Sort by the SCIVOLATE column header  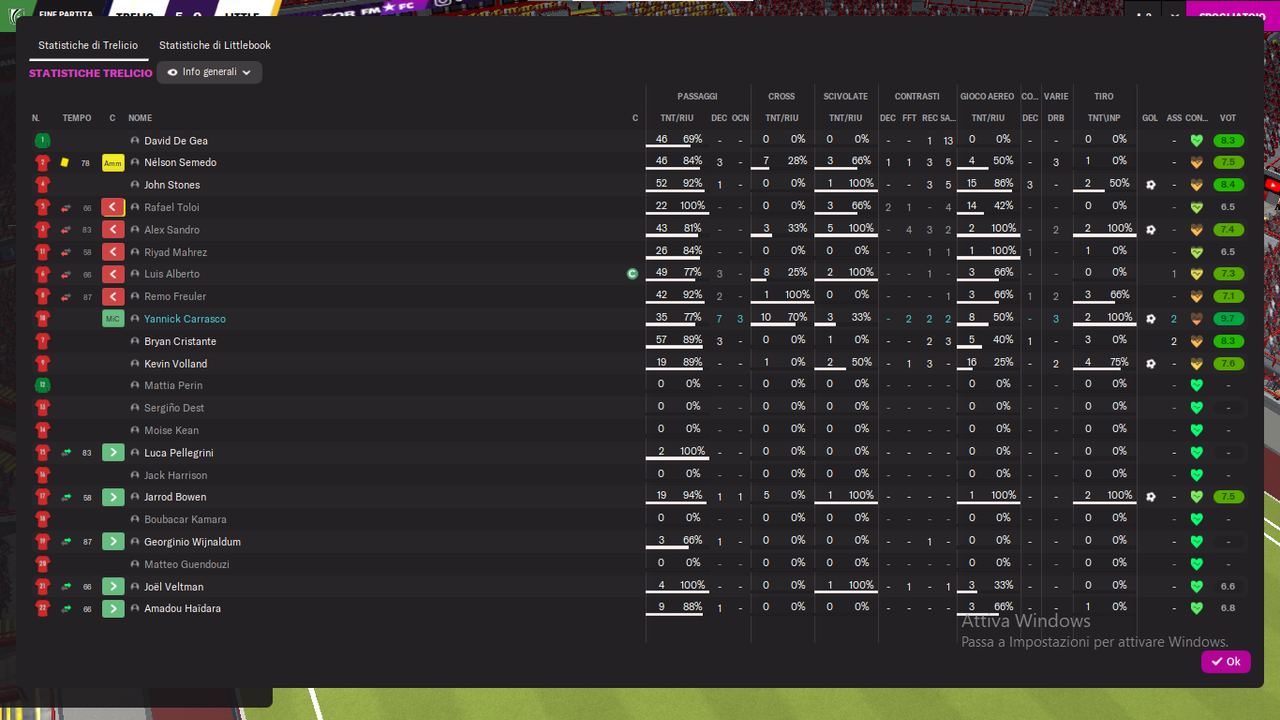click(x=845, y=97)
